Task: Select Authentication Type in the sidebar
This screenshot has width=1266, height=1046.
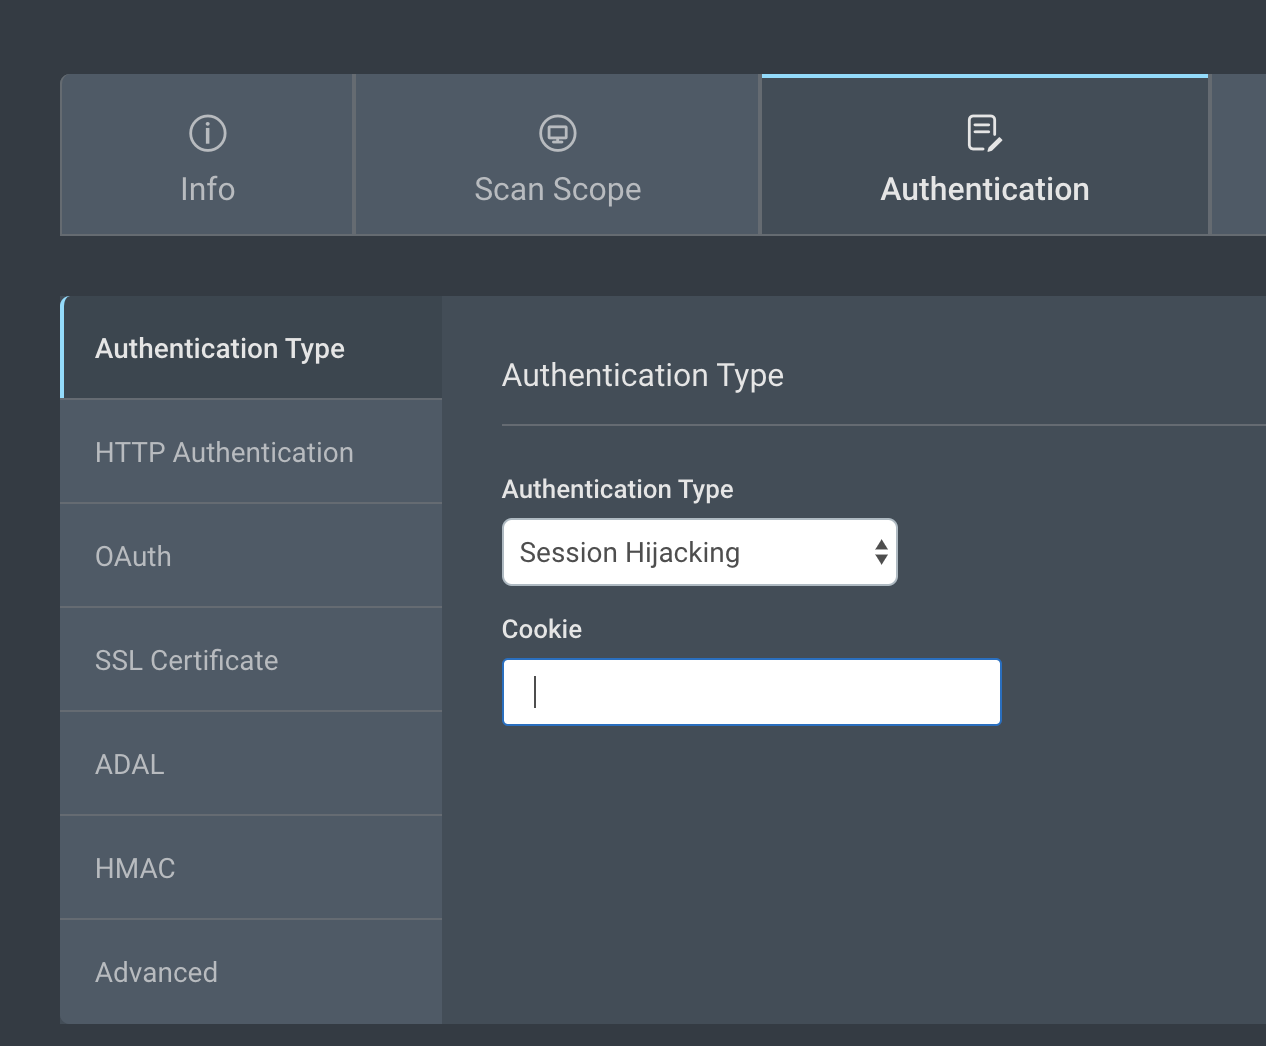Action: (x=220, y=349)
